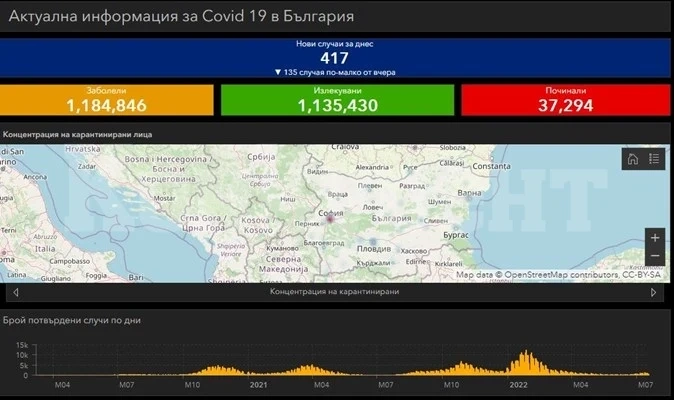Click the 2022 peak on the daily chart
674x400 pixels.
[x=526, y=361]
